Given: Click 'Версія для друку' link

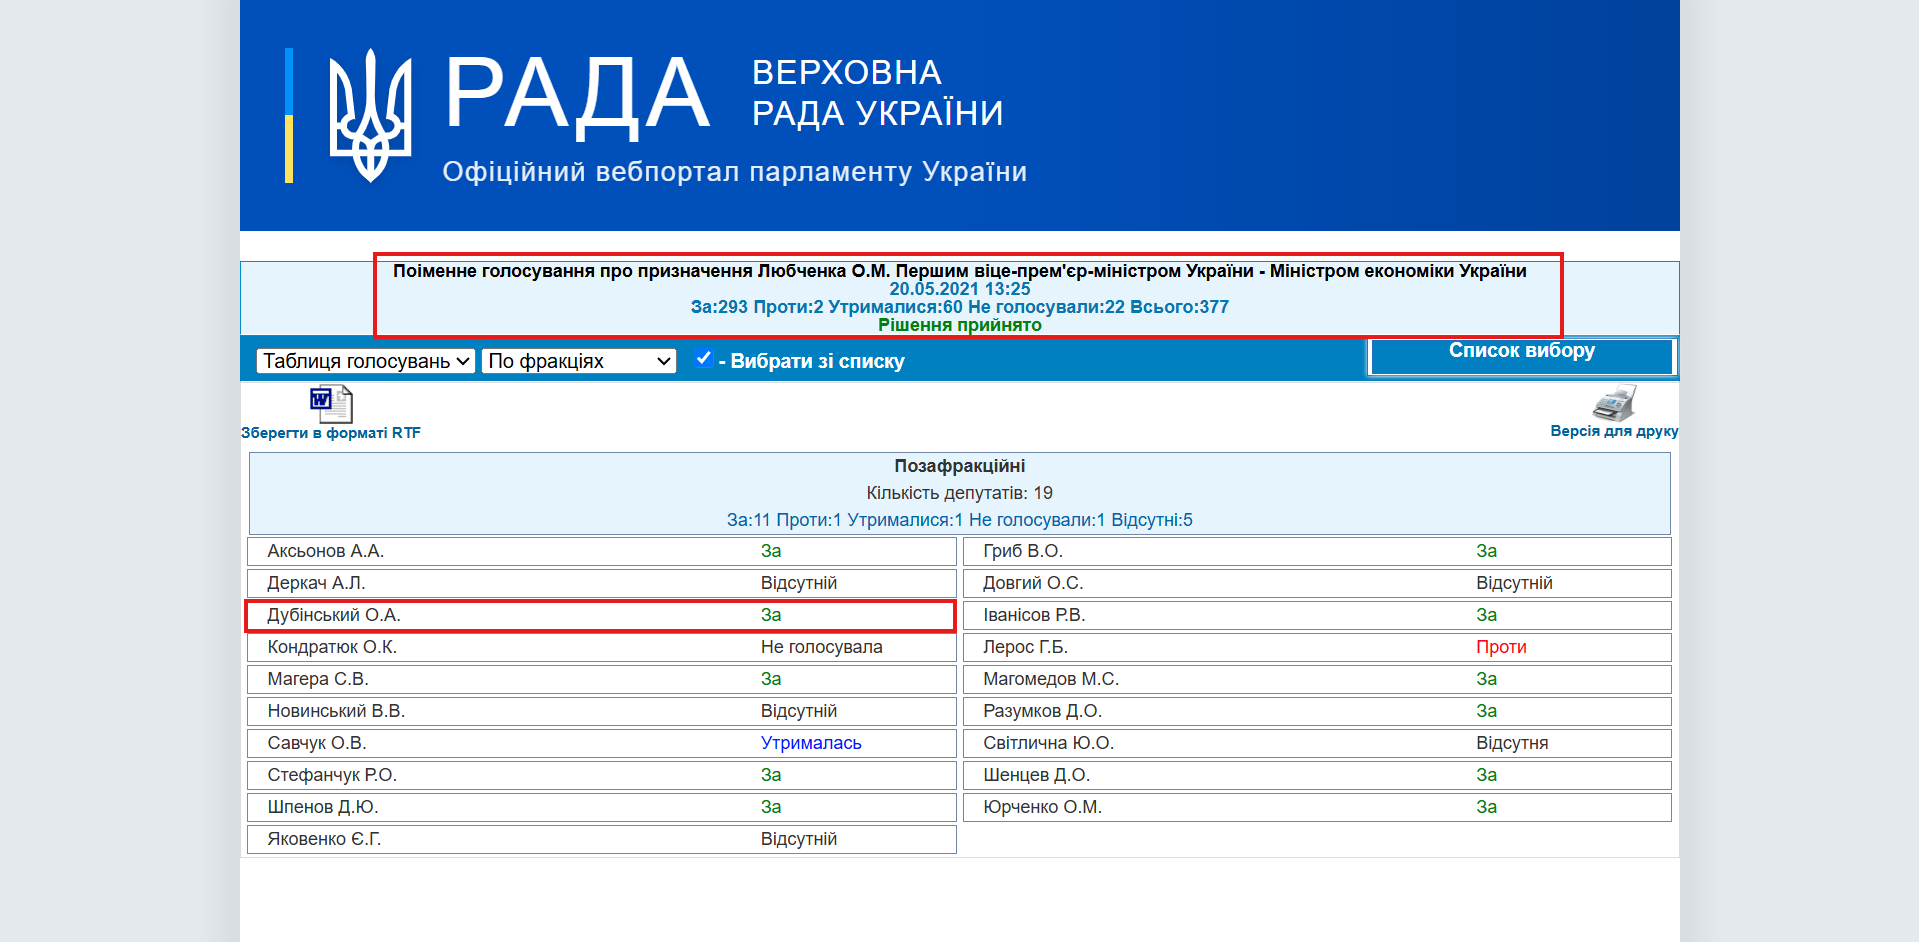Looking at the screenshot, I should point(1614,431).
